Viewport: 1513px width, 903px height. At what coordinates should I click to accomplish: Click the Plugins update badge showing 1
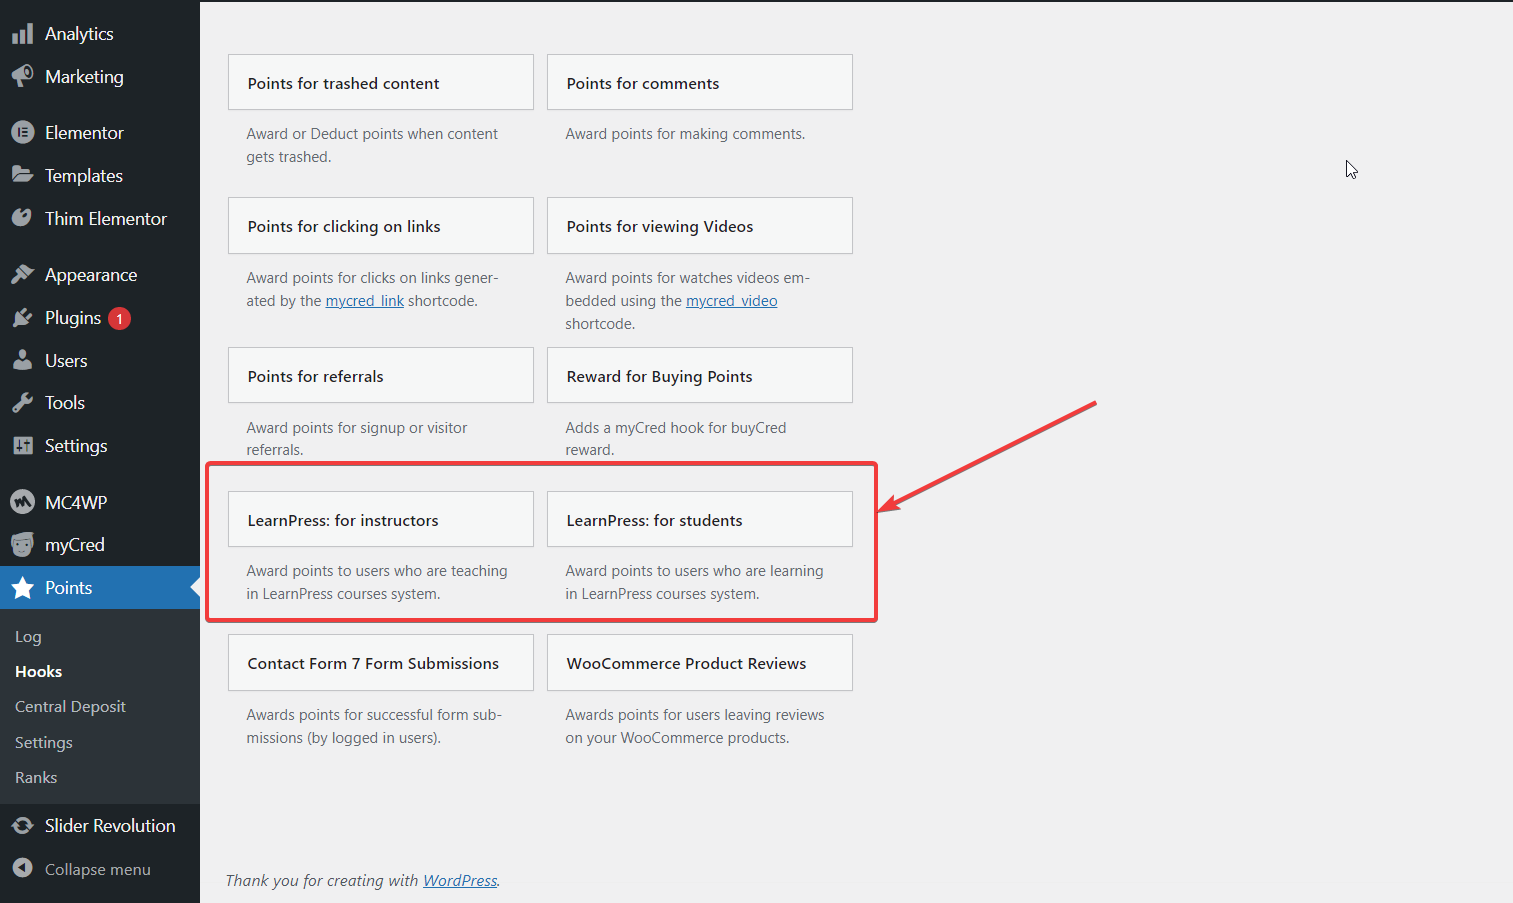[x=119, y=319]
